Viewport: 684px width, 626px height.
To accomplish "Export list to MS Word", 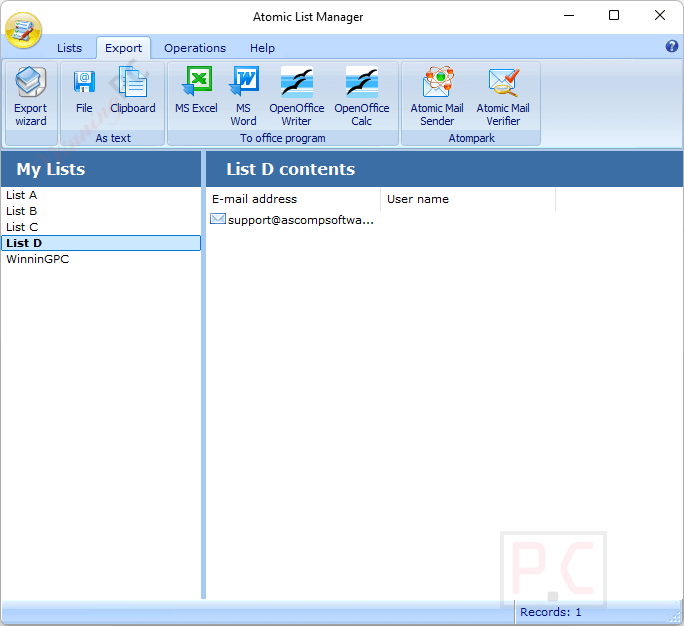I will click(x=243, y=97).
